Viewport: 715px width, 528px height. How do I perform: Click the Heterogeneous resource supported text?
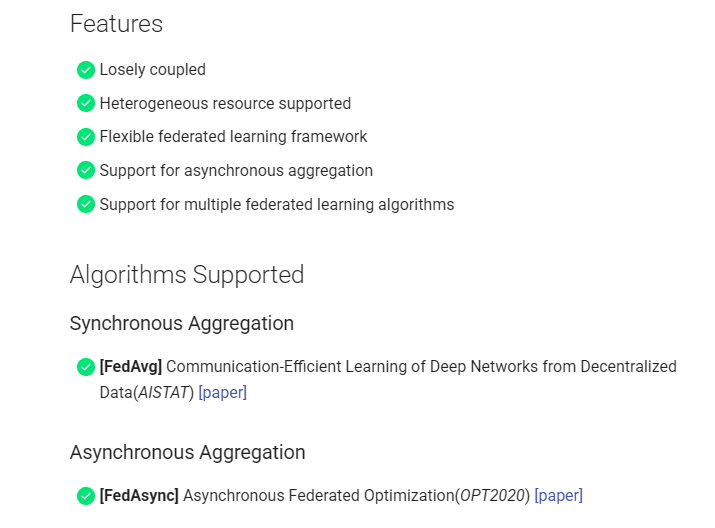coord(225,103)
